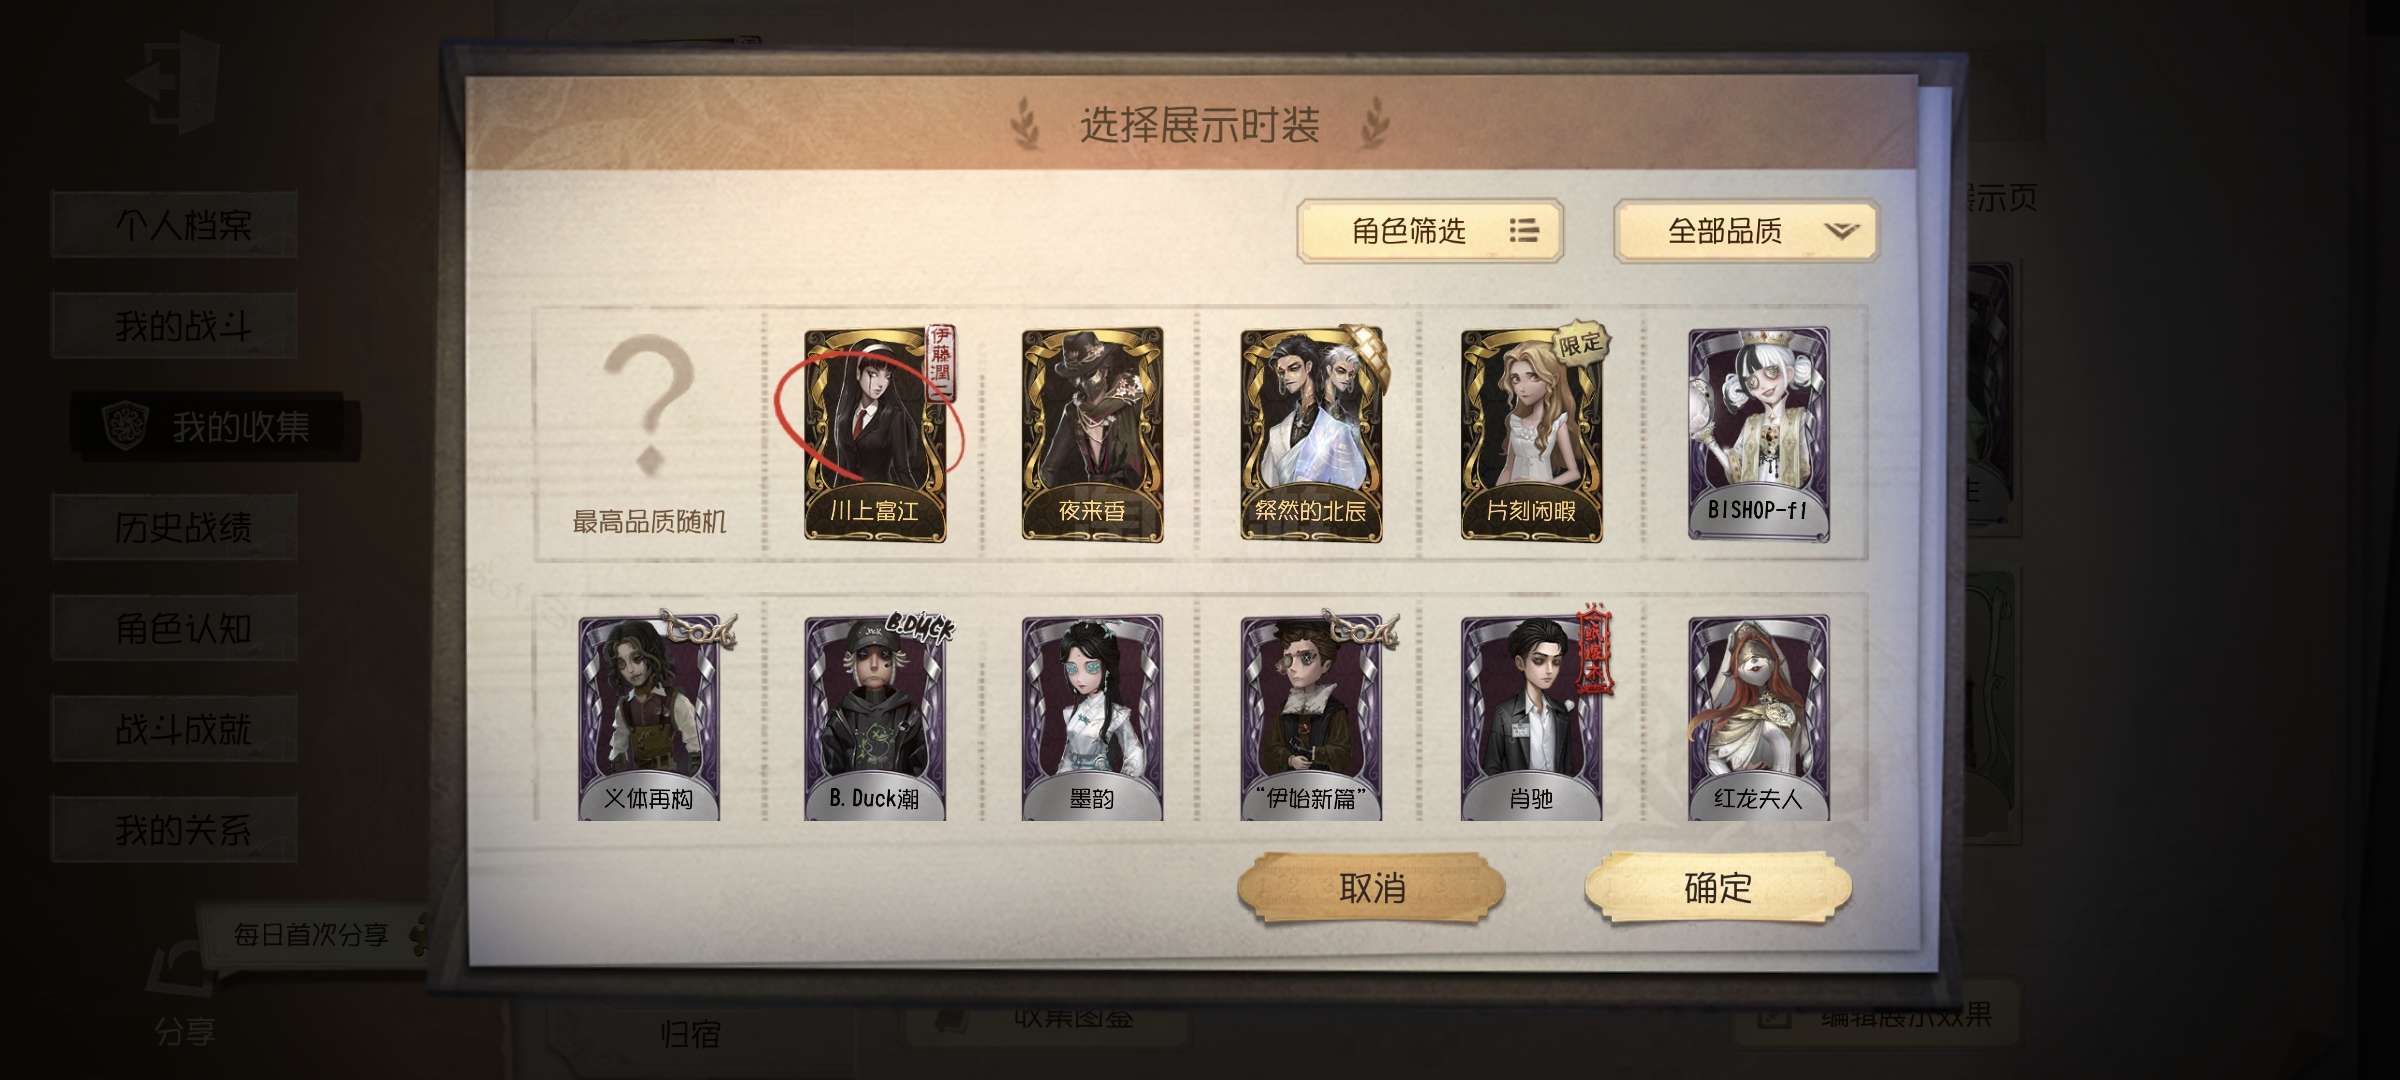Choose the "伊始新篇" costume card
Viewport: 2400px width, 1080px height.
point(1311,718)
